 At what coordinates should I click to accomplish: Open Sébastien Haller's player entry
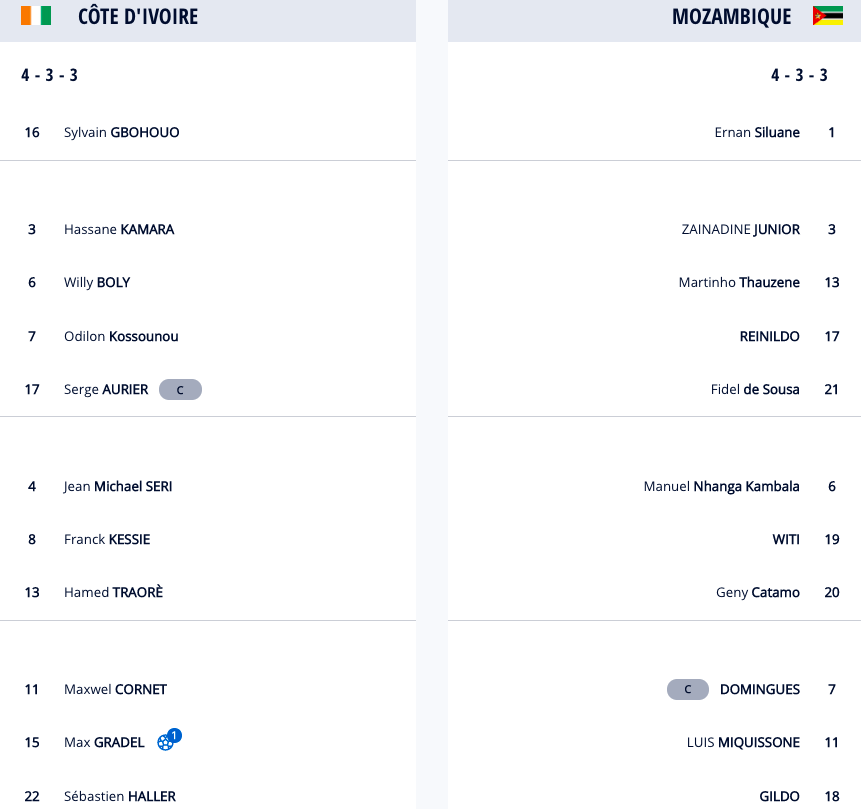[x=119, y=796]
